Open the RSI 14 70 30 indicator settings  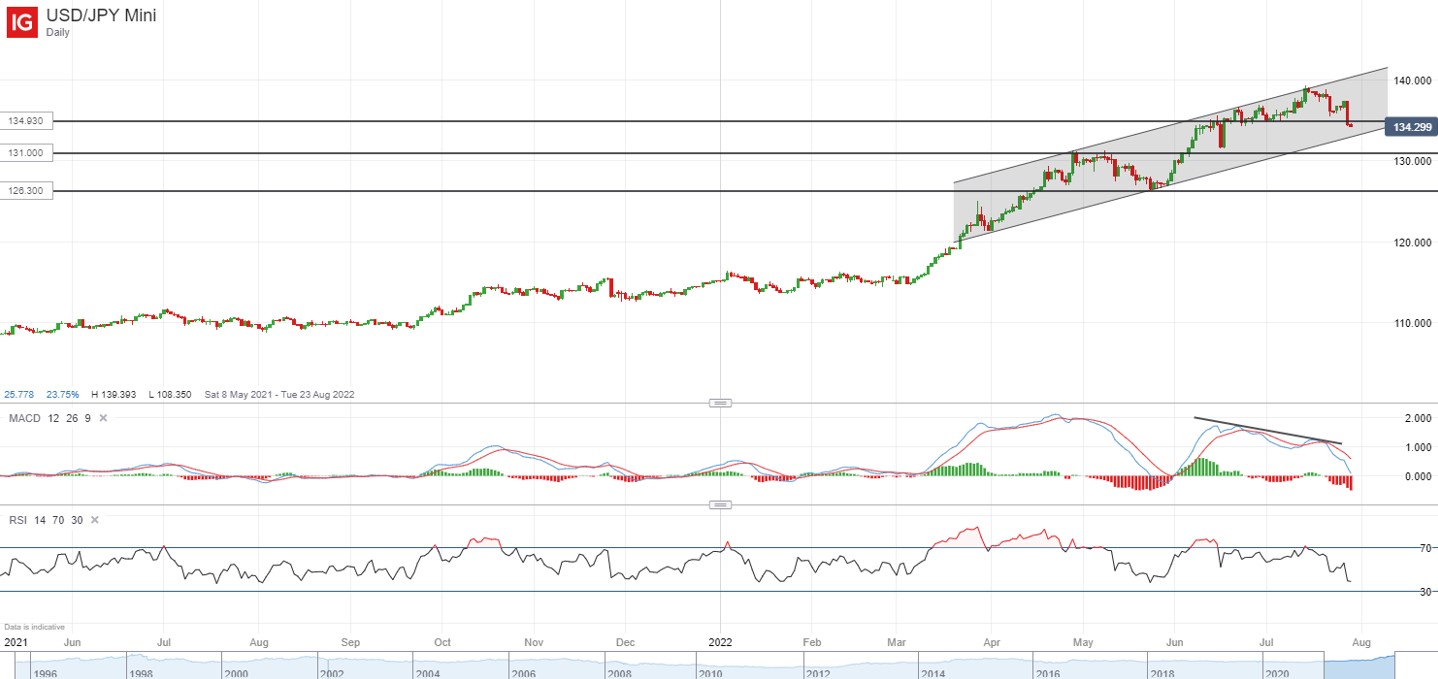tap(45, 520)
